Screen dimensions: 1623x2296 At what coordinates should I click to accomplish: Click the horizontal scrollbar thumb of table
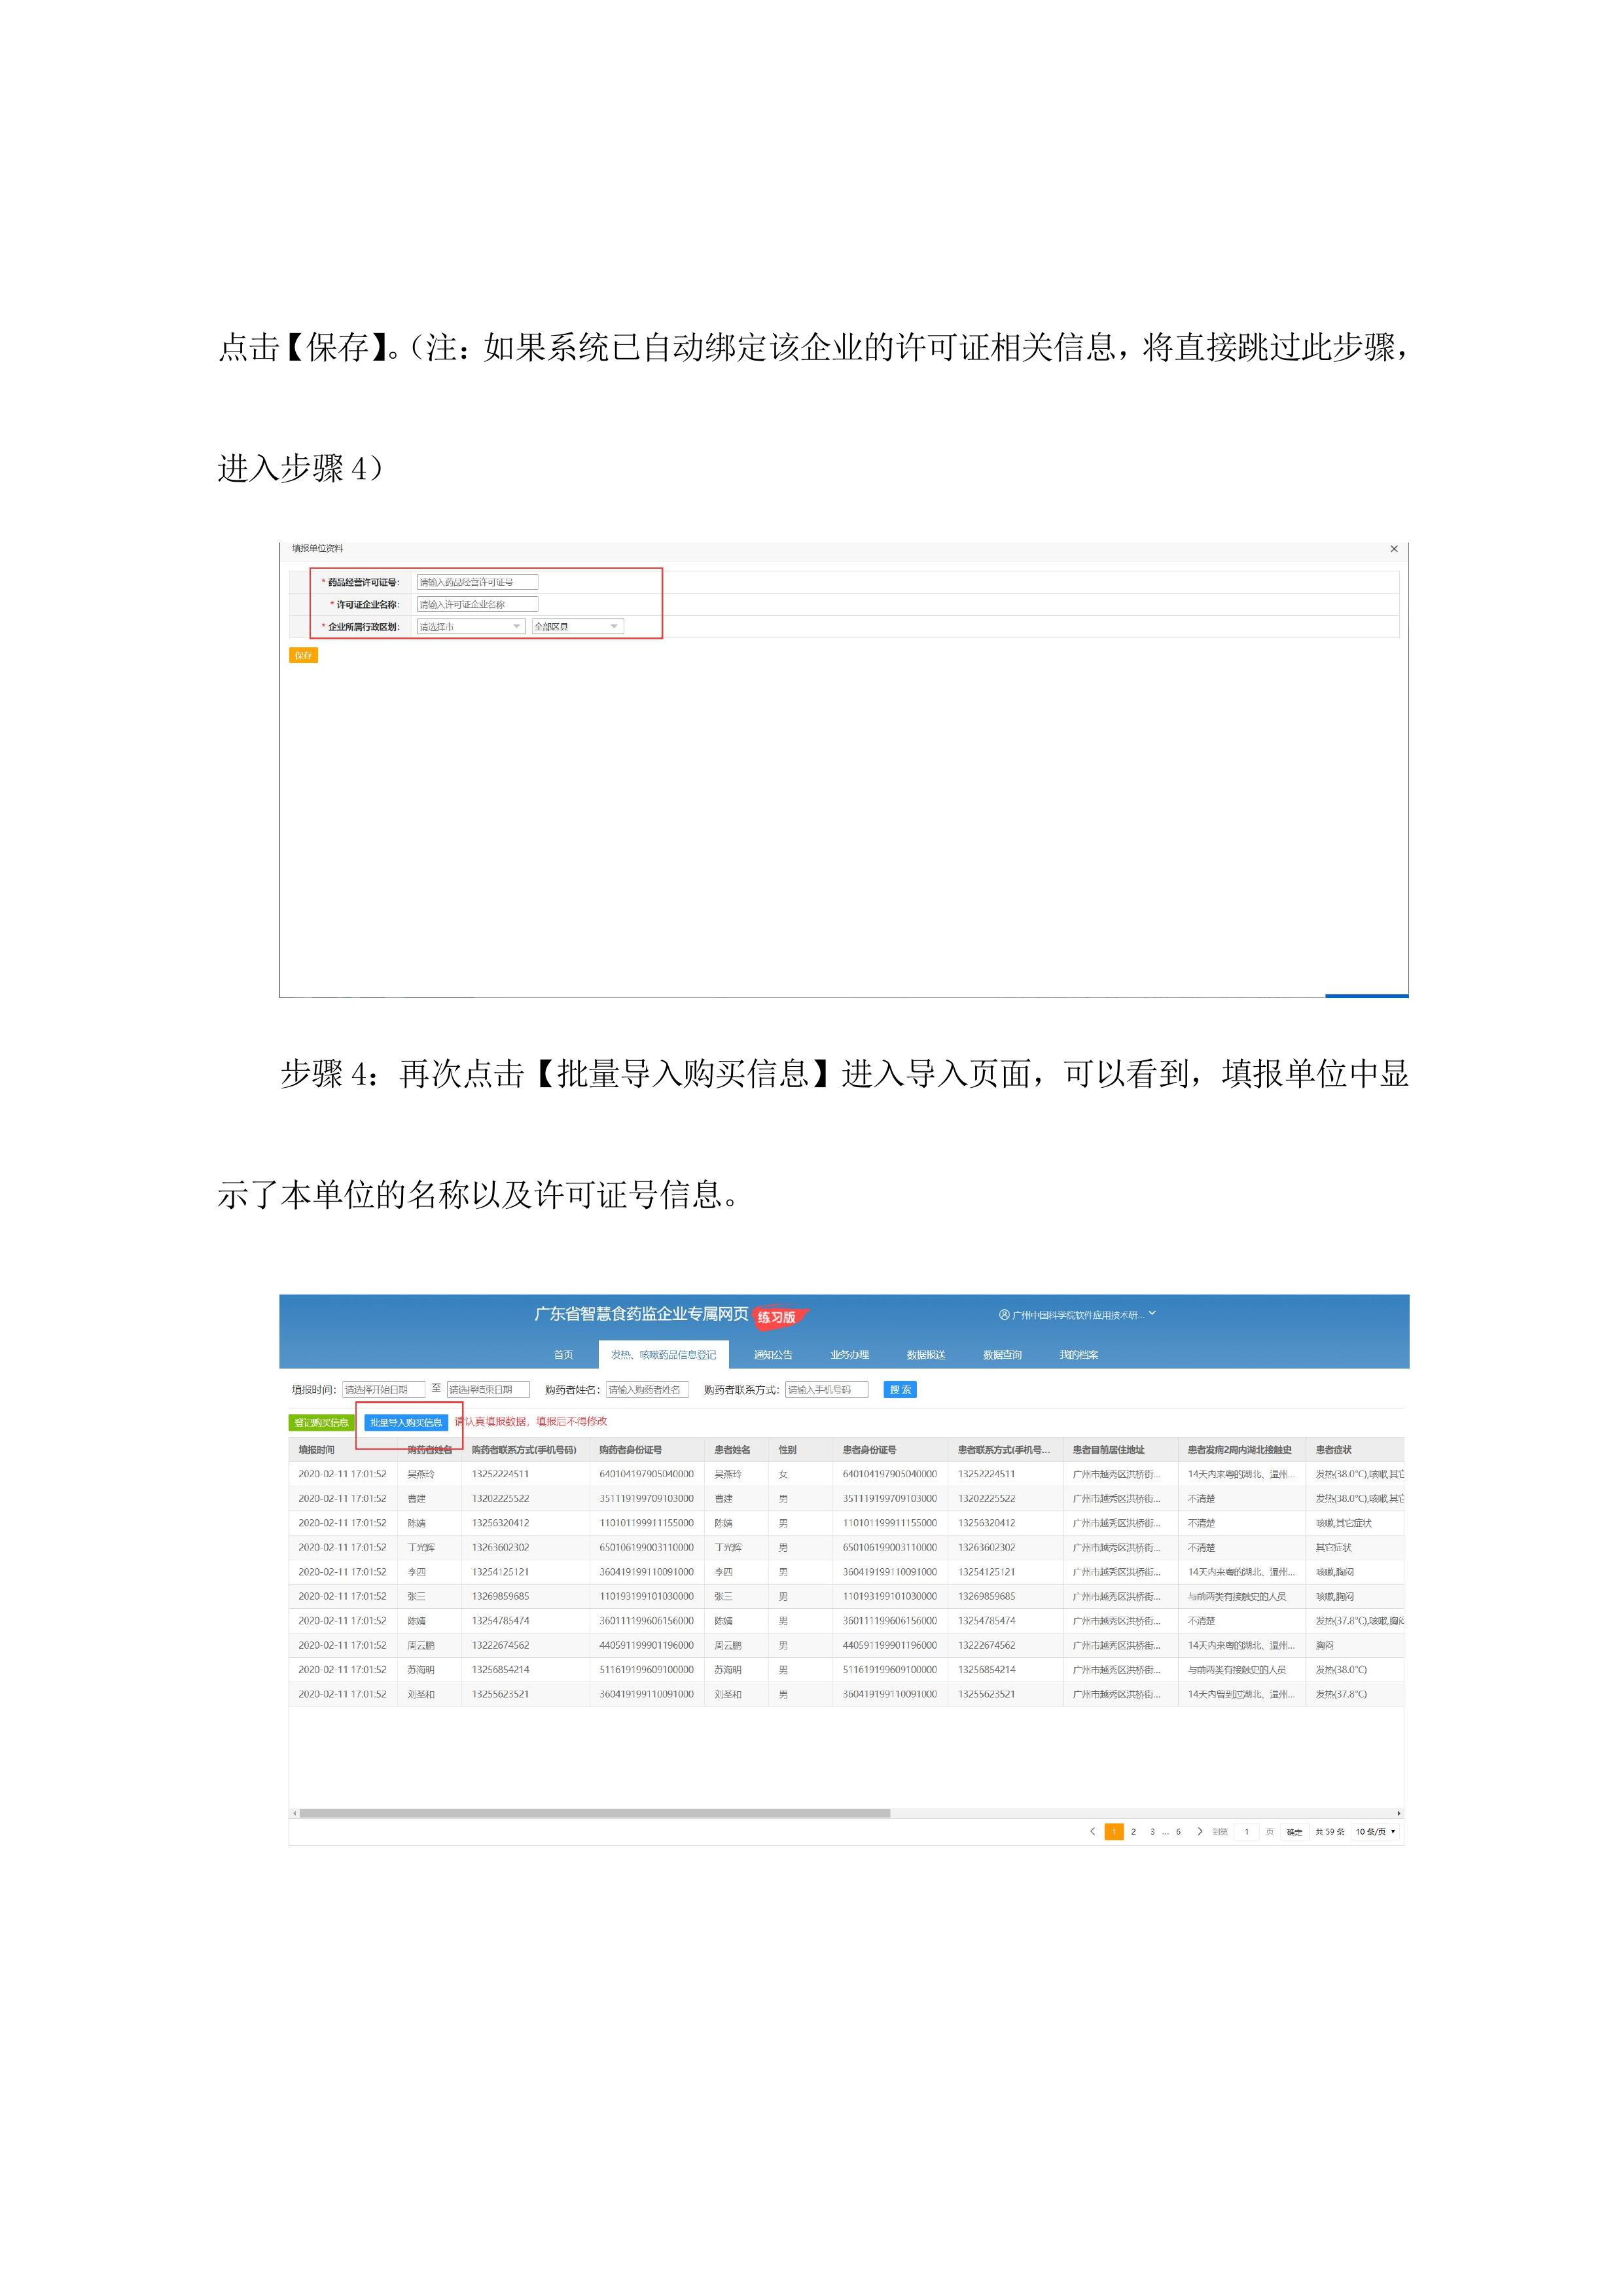point(594,1812)
